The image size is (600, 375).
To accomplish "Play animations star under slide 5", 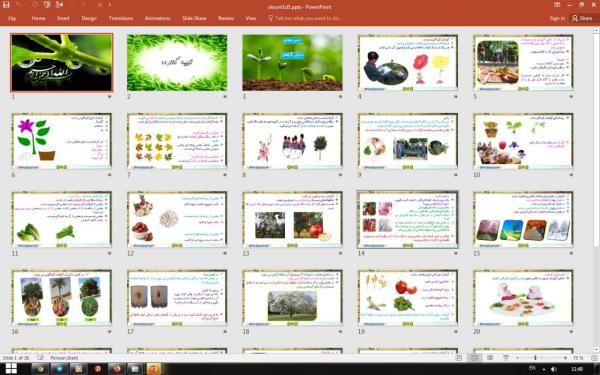I will pyautogui.click(x=571, y=96).
